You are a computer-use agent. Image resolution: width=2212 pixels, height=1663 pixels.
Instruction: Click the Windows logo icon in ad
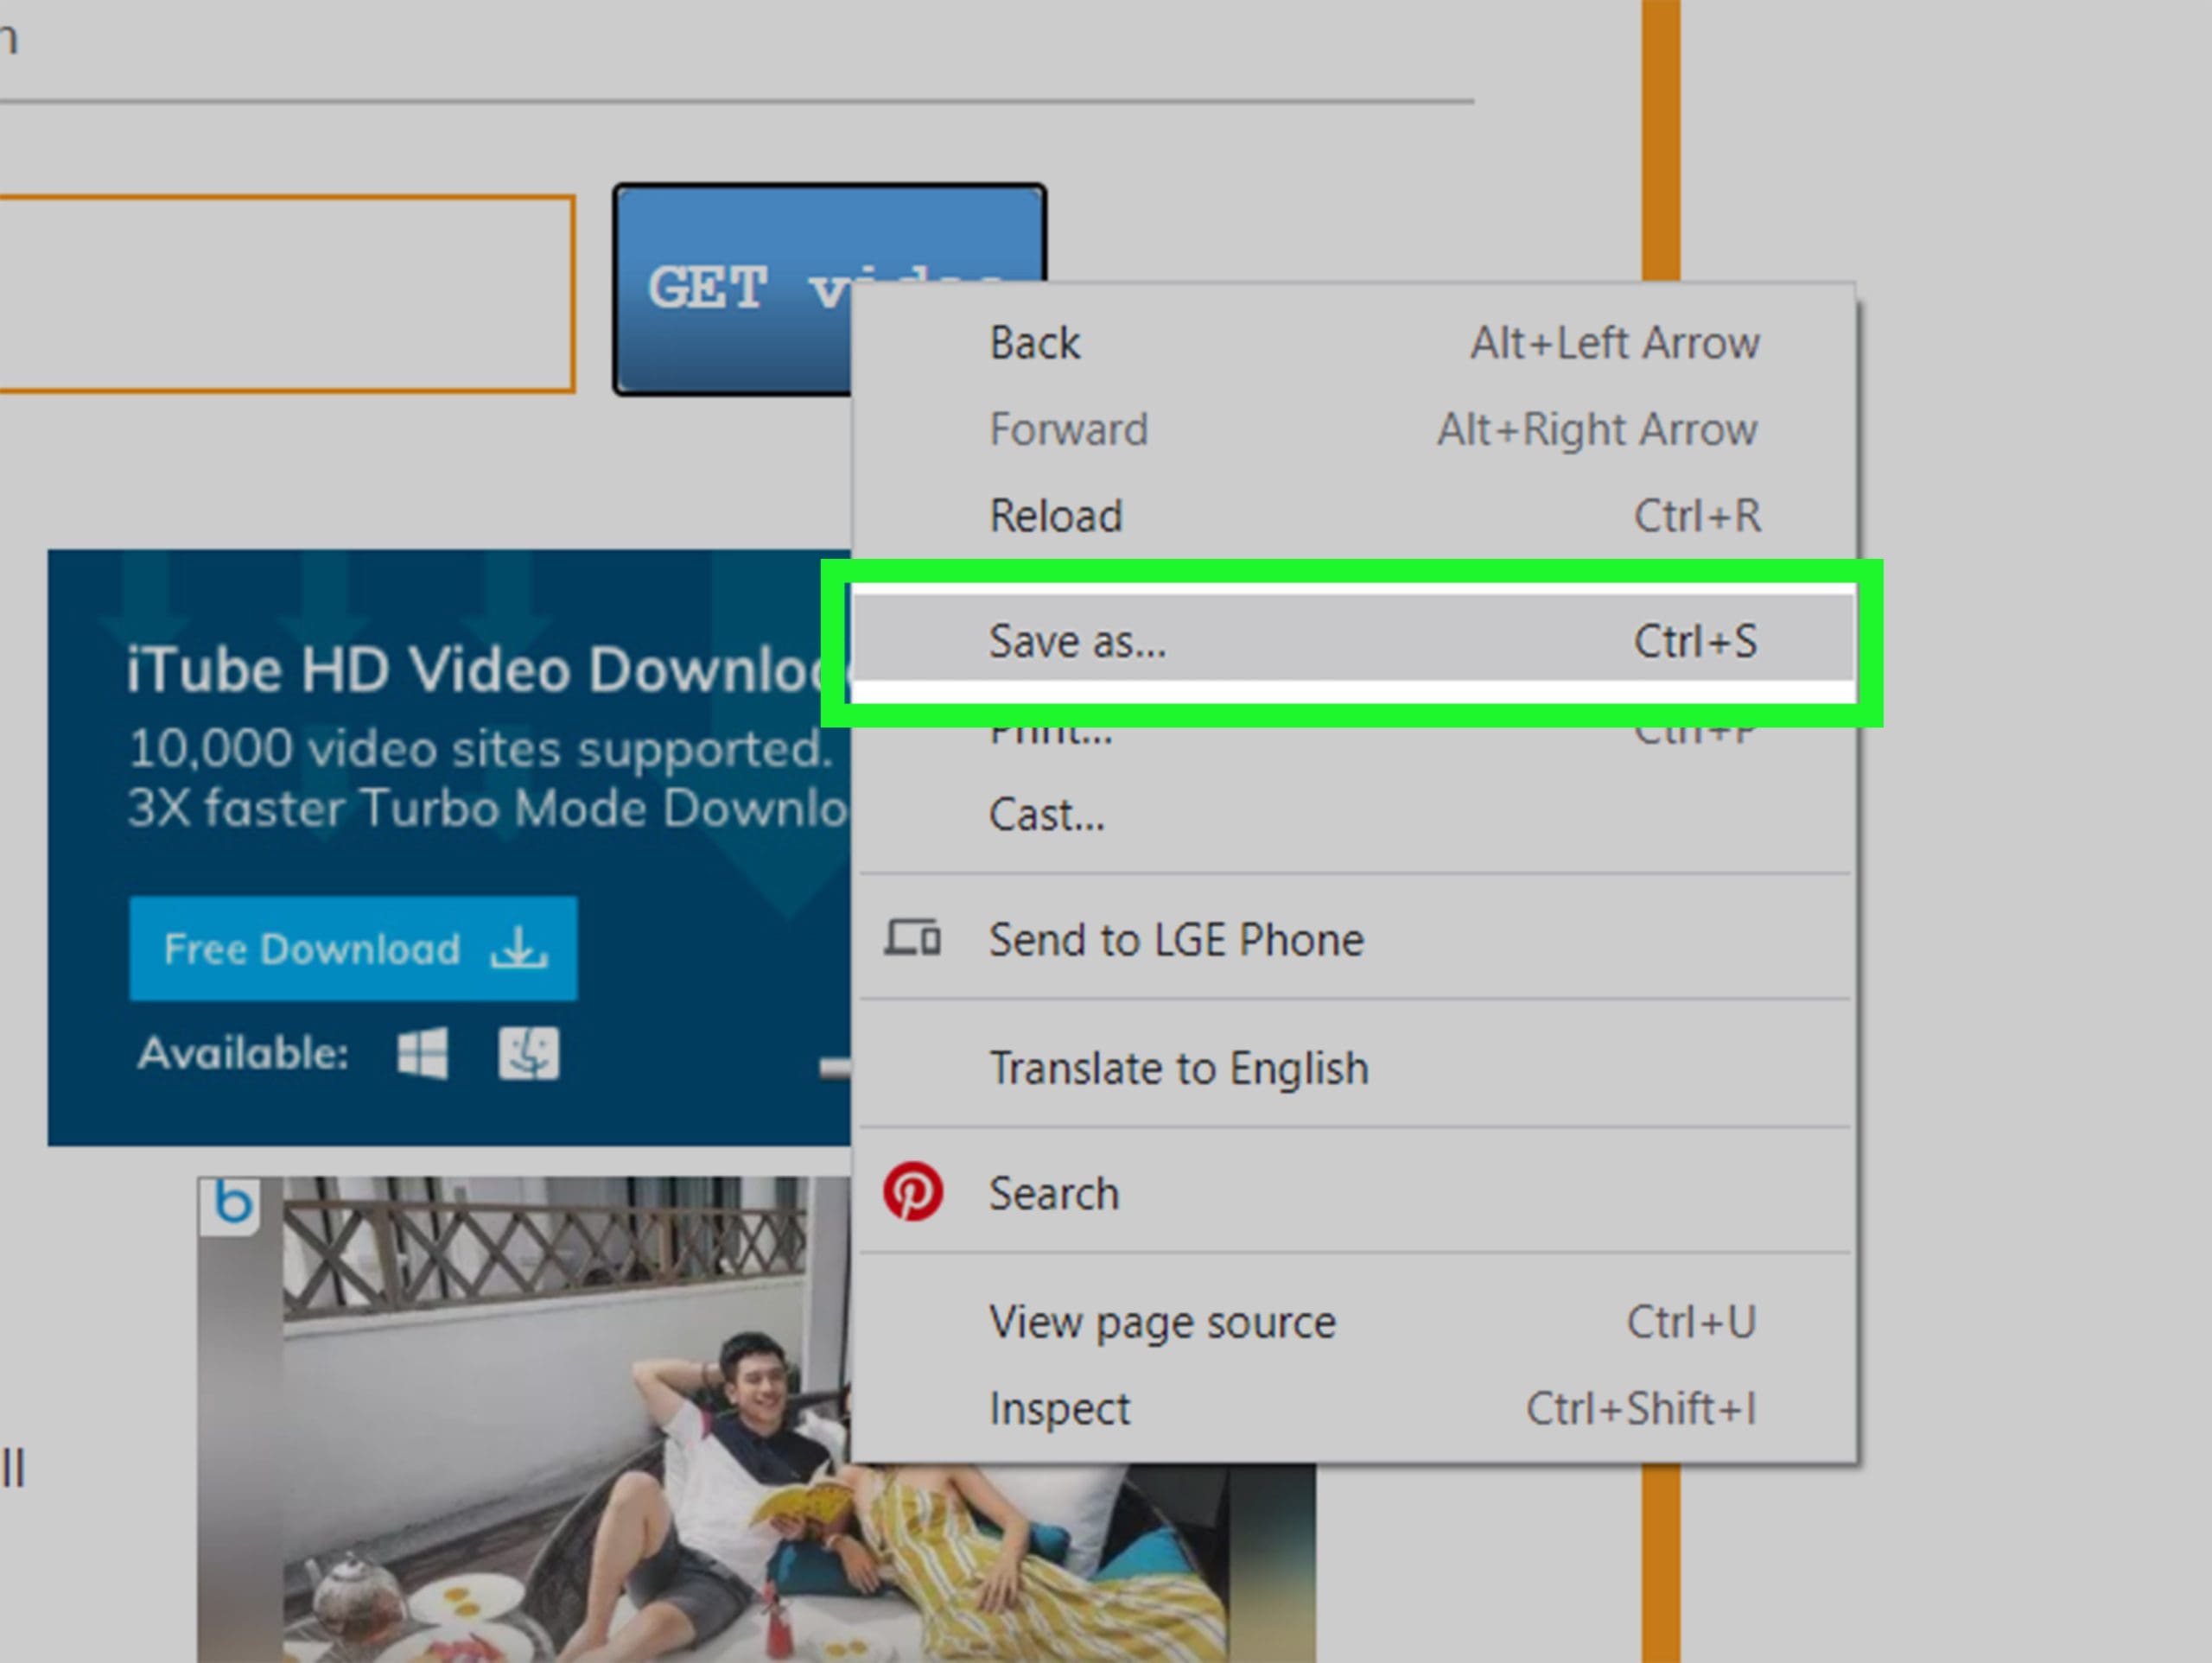point(422,1054)
